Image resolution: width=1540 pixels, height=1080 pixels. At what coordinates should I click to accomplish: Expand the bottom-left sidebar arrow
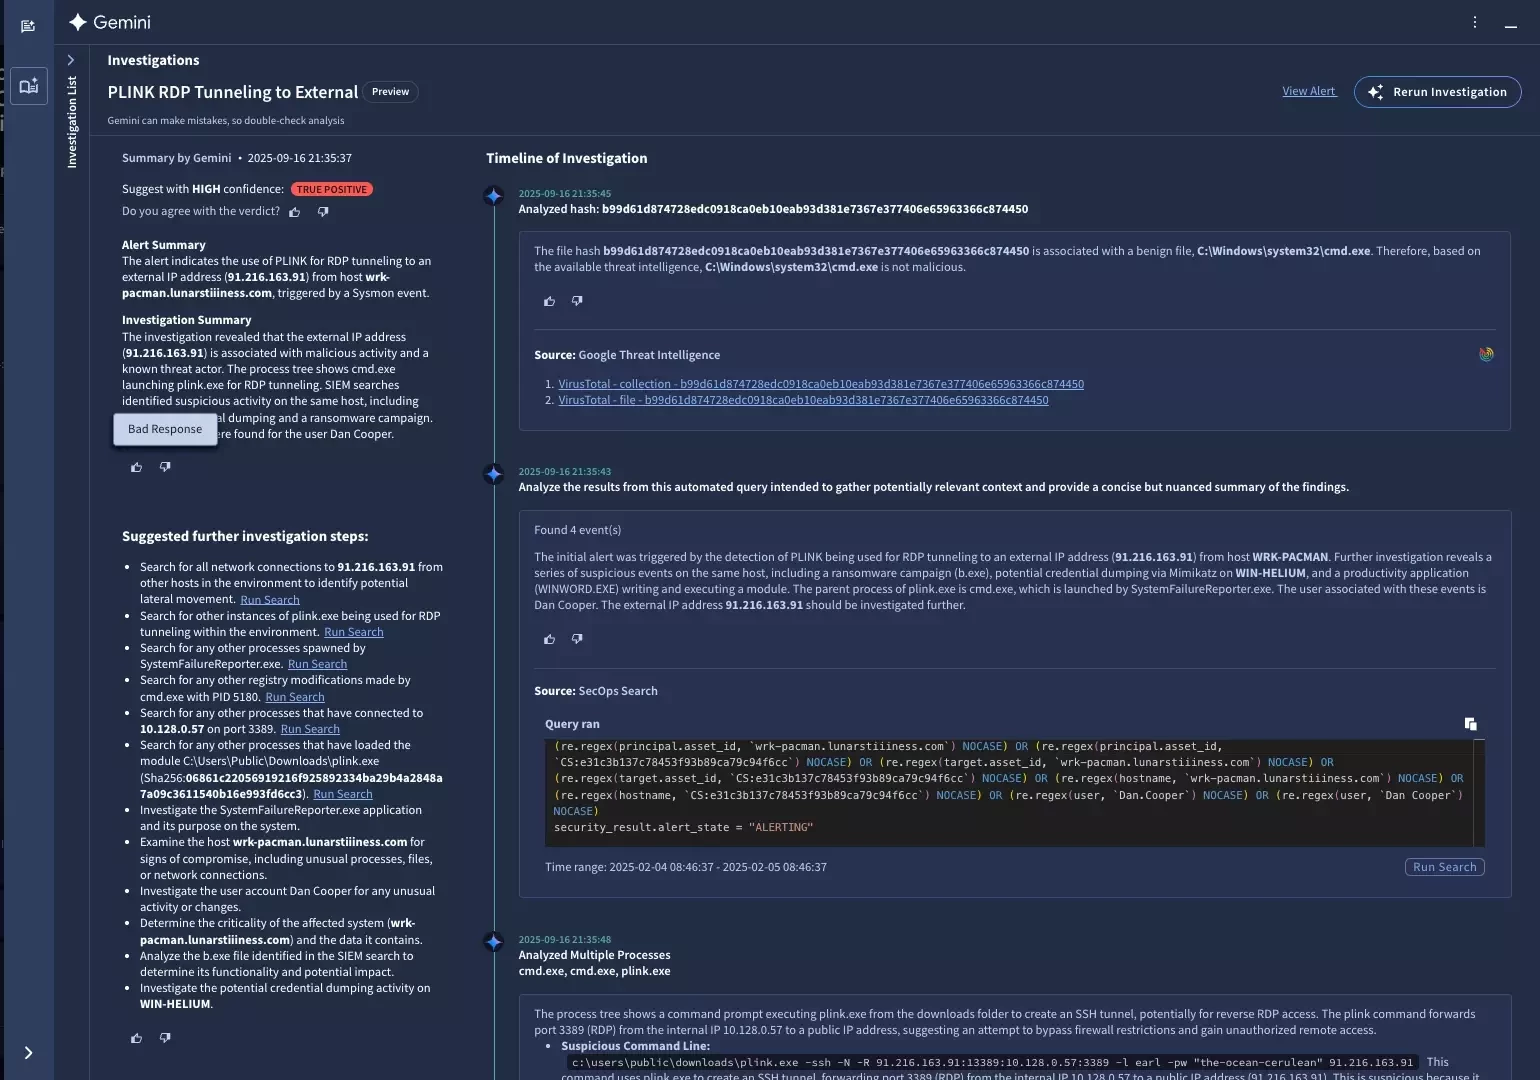29,1052
